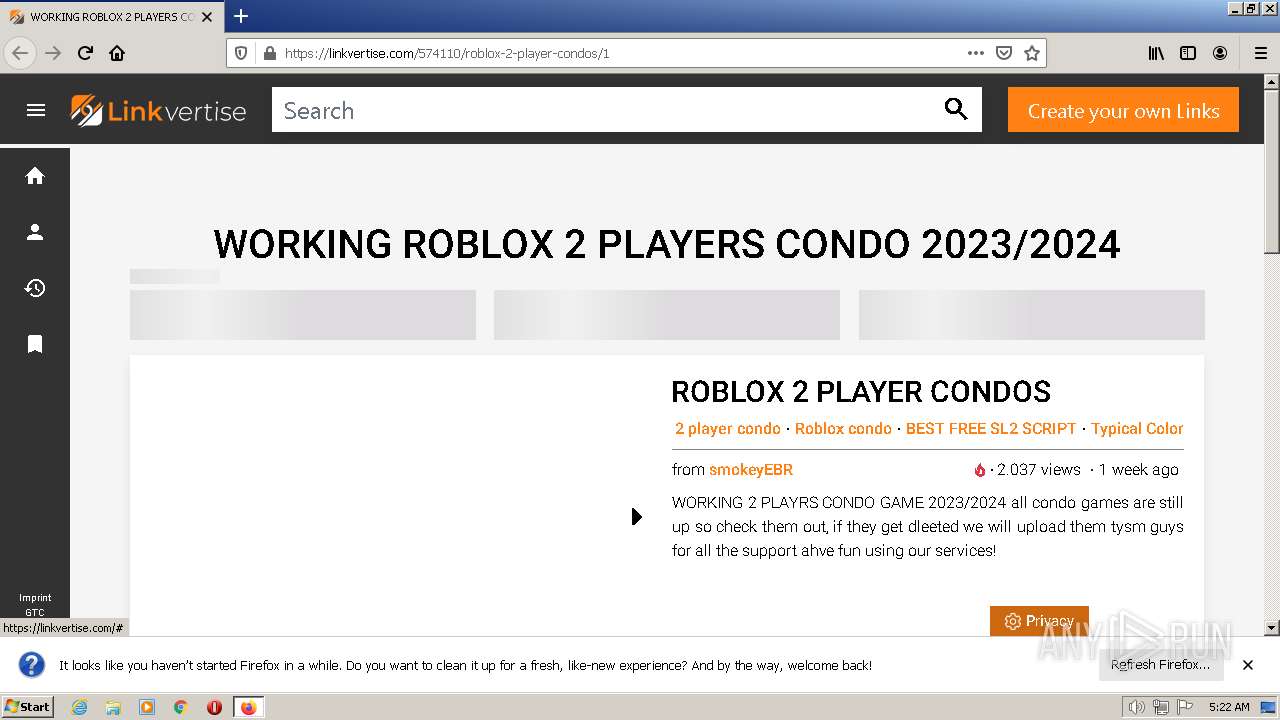The image size is (1280, 720).
Task: Open page actions ellipsis menu
Action: click(976, 53)
